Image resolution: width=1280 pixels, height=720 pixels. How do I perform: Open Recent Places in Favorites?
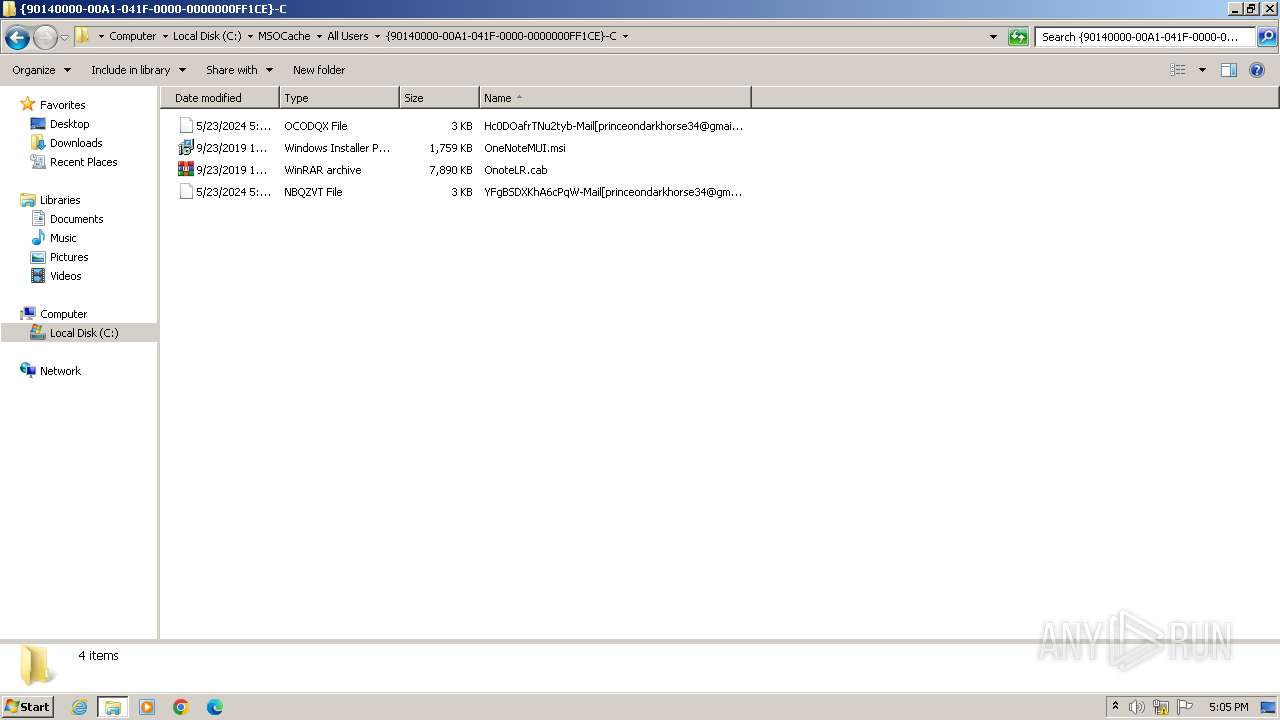point(83,162)
